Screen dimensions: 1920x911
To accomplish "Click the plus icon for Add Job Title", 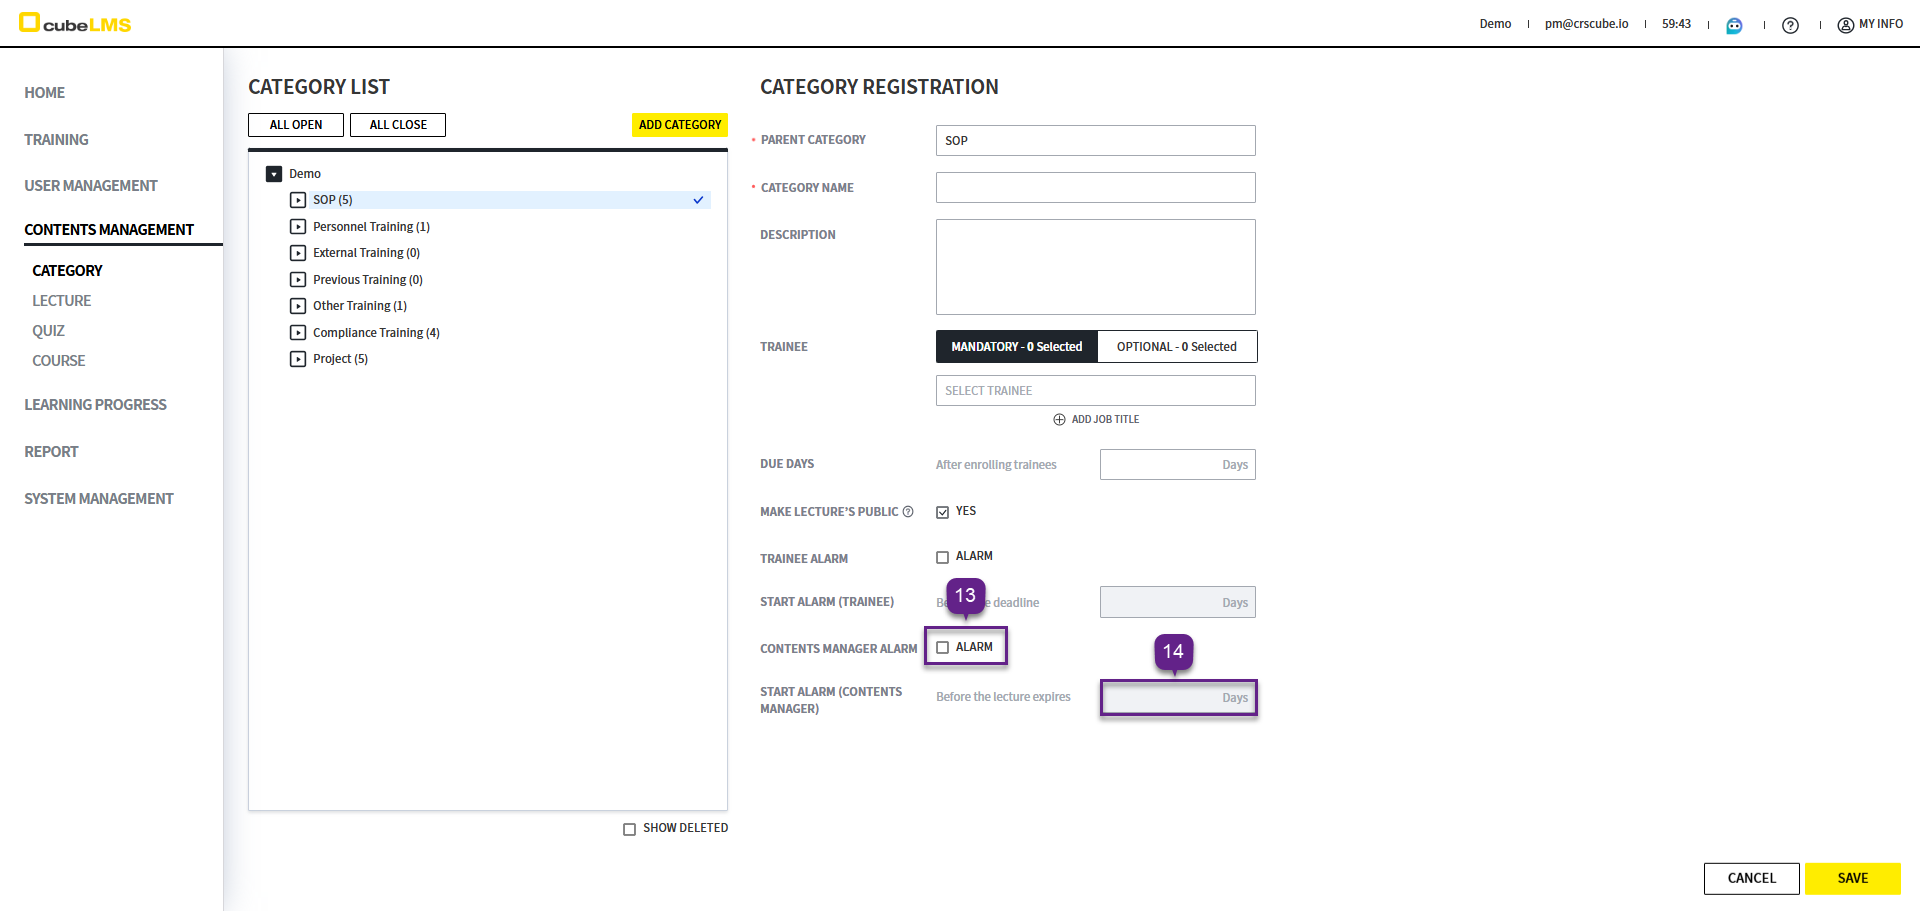I will pyautogui.click(x=1059, y=420).
